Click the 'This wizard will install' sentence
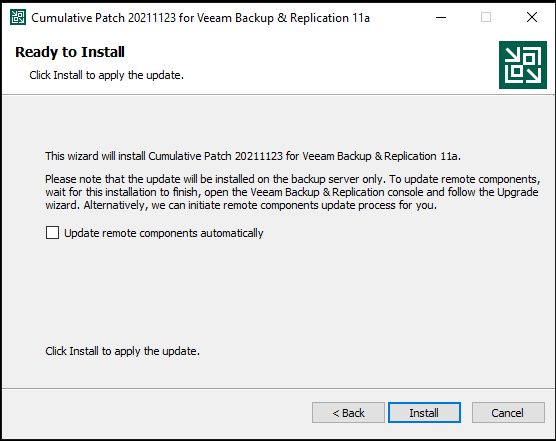This screenshot has height=441, width=556. (x=253, y=156)
